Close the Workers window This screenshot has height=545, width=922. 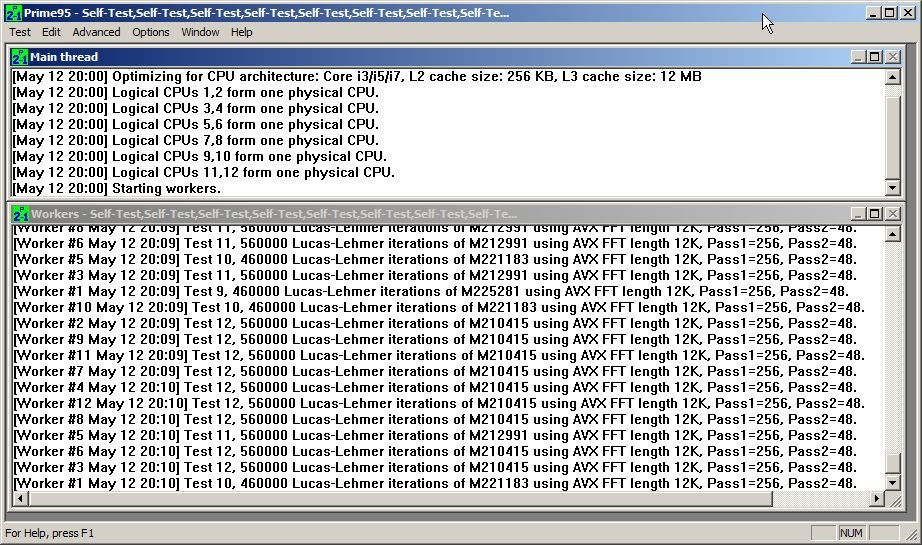893,214
